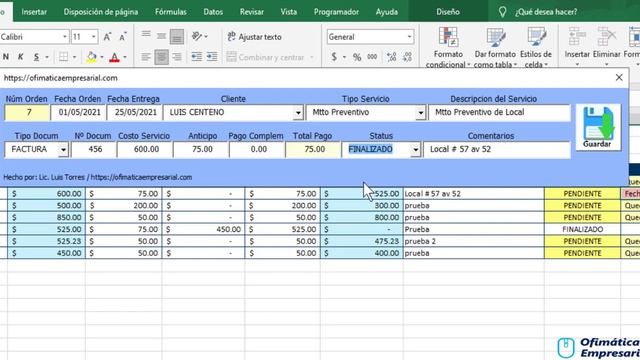
Task: Apply accounting dollar number format
Action: [x=334, y=57]
